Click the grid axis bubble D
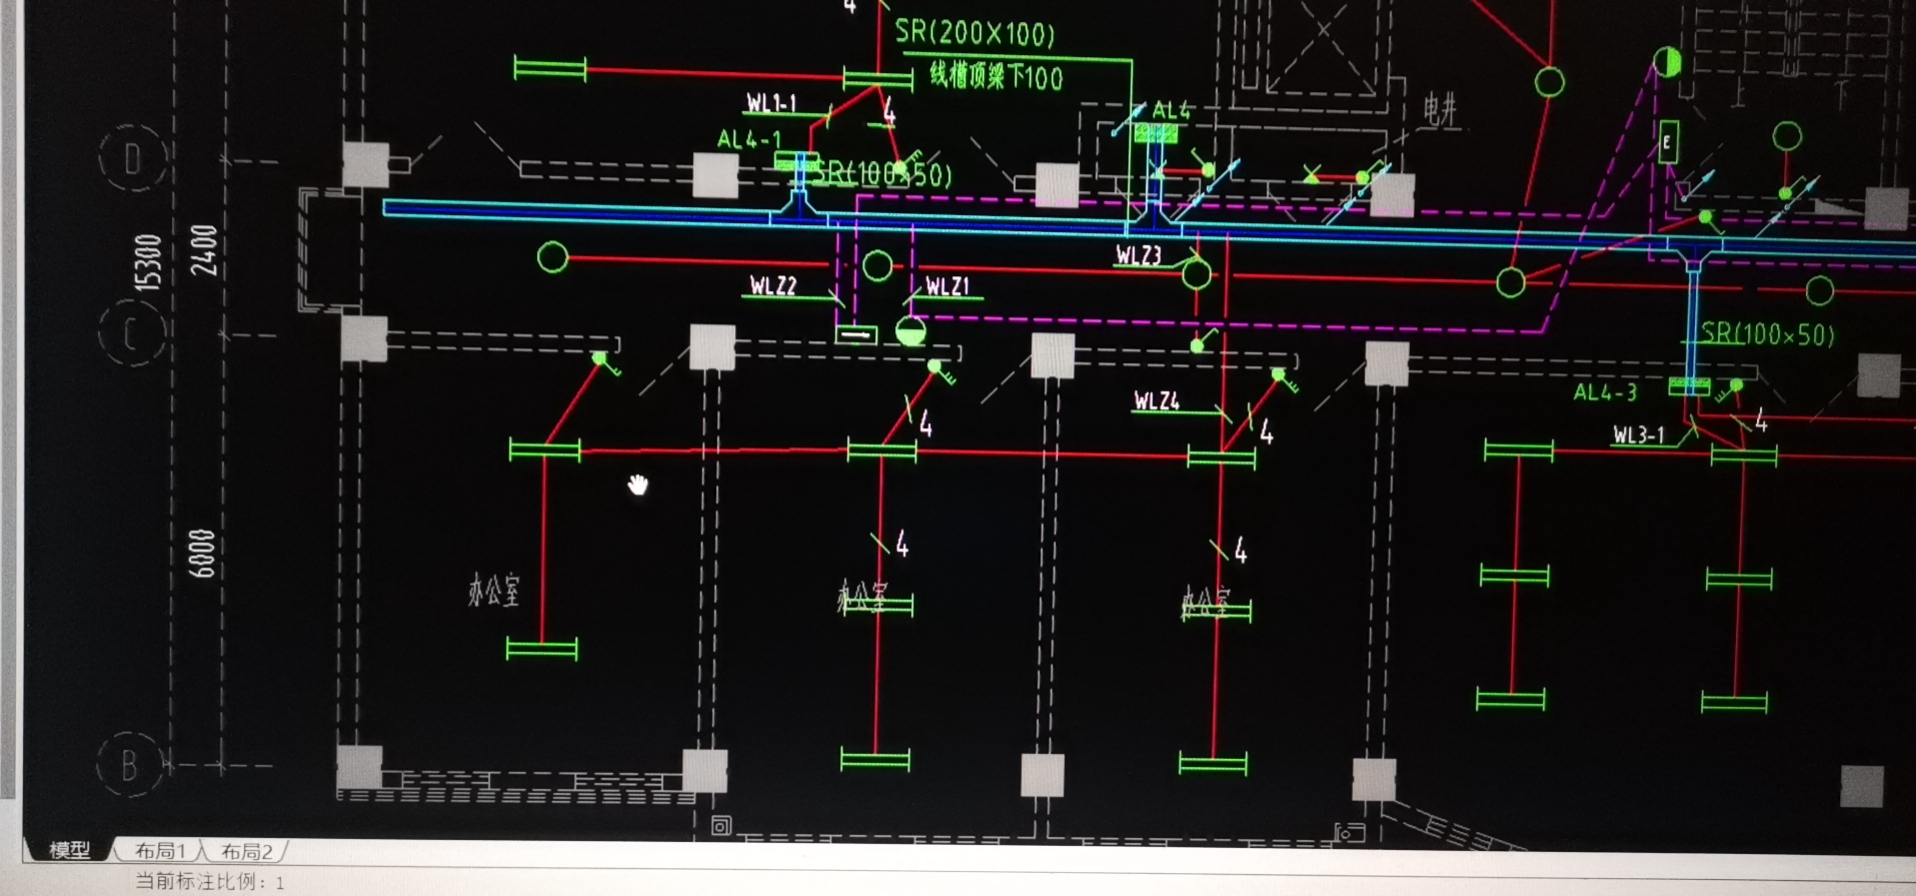Image resolution: width=1916 pixels, height=896 pixels. tap(132, 158)
